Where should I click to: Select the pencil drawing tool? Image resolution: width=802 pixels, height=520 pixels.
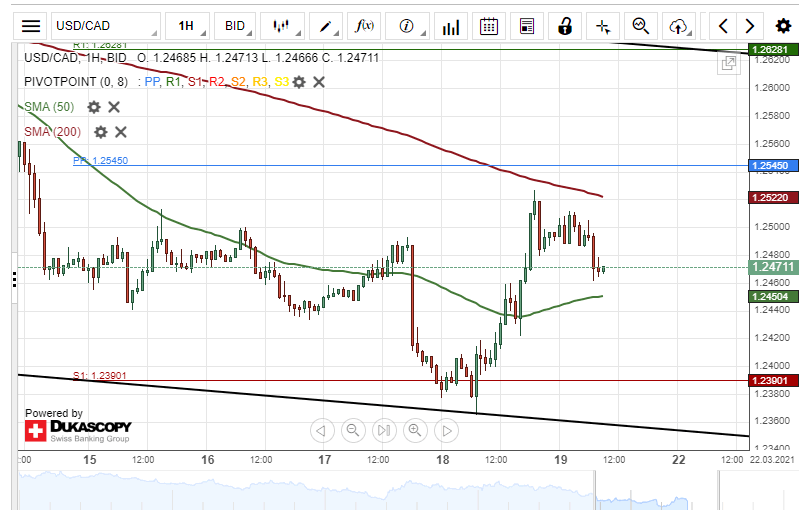[x=326, y=26]
